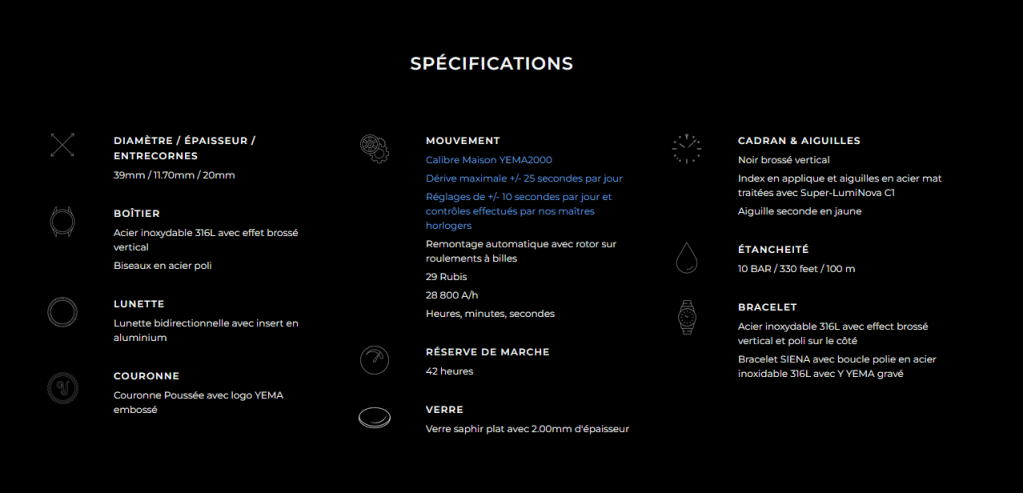Click the 39mm / 11.70mm / 20mm dimensions
Screen dimensions: 1023x493
[x=174, y=175]
